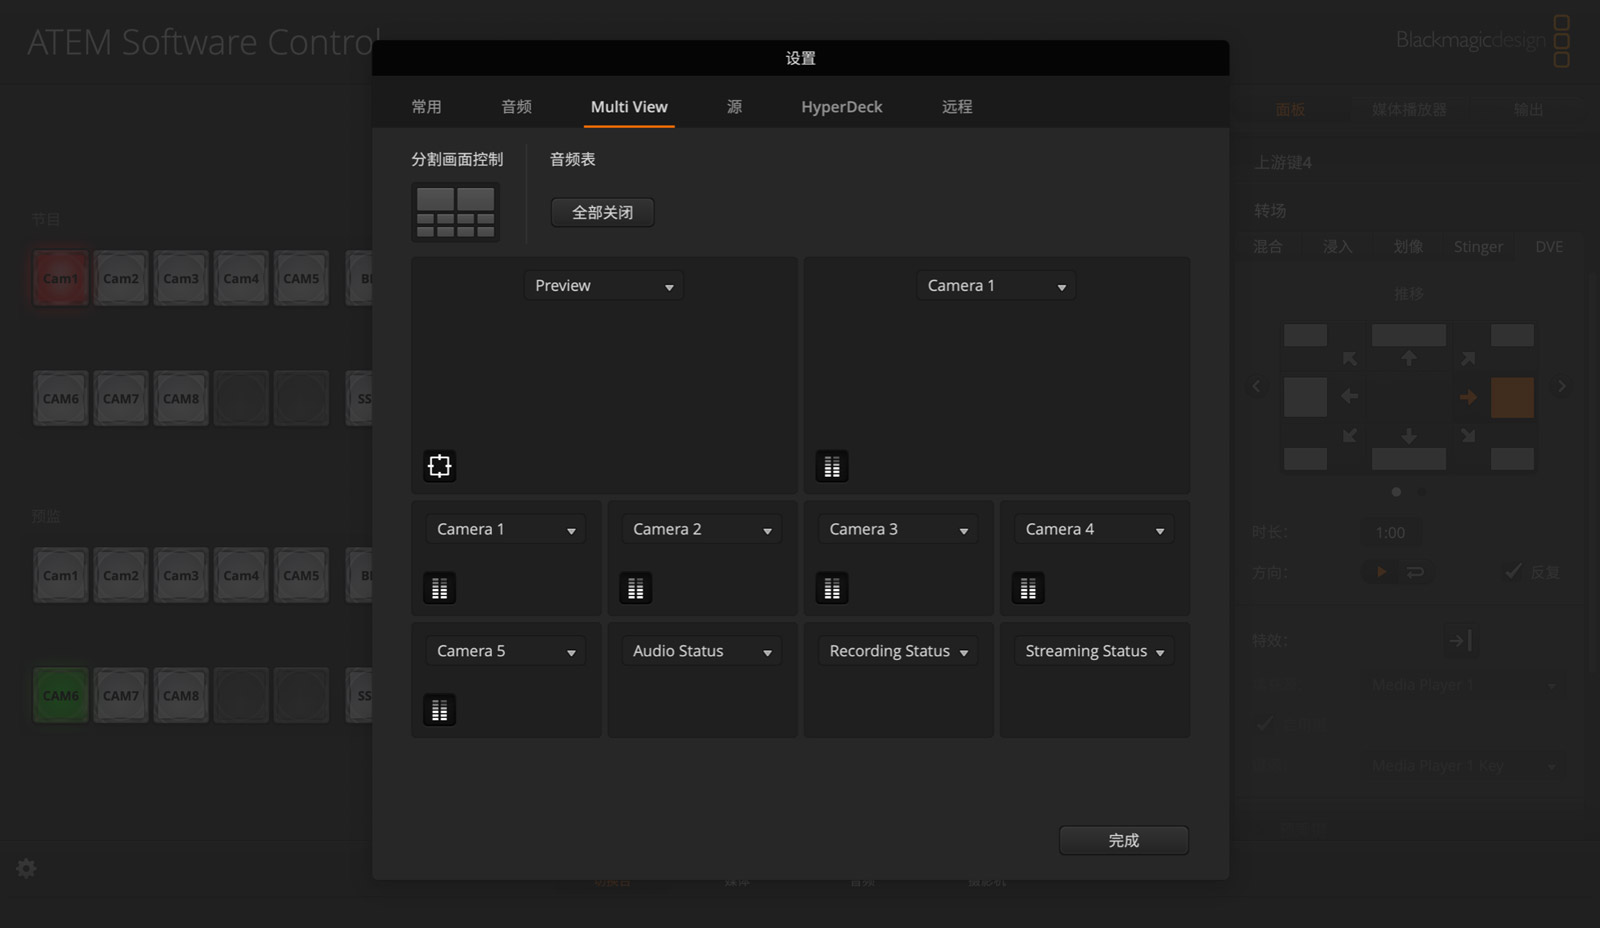The height and width of the screenshot is (928, 1600).
Task: Choose the down-right diagonal push arrow
Action: coord(1468,435)
